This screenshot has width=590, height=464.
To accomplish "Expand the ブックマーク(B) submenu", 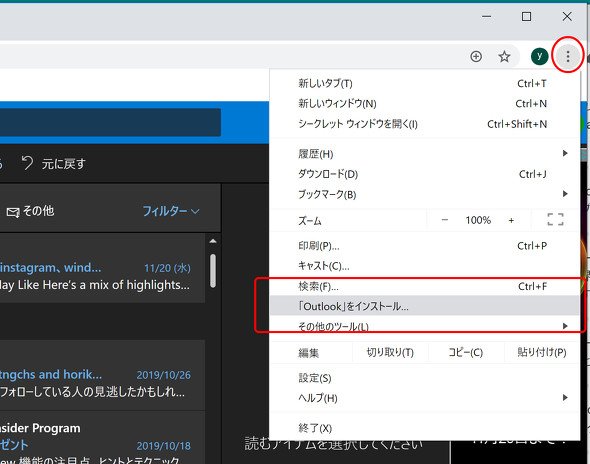I will coord(424,194).
